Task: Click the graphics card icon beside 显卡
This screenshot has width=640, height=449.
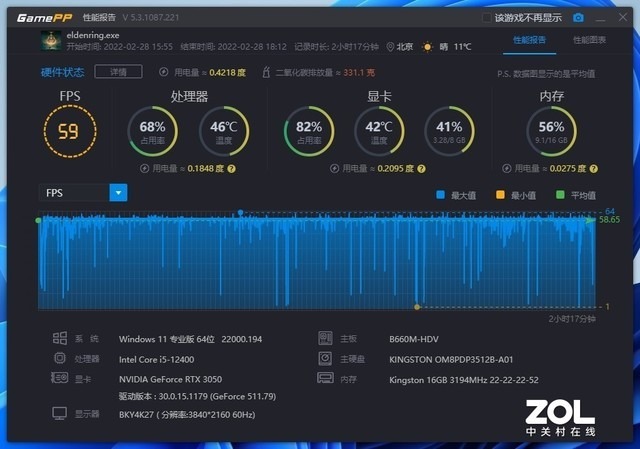Action: (60, 378)
